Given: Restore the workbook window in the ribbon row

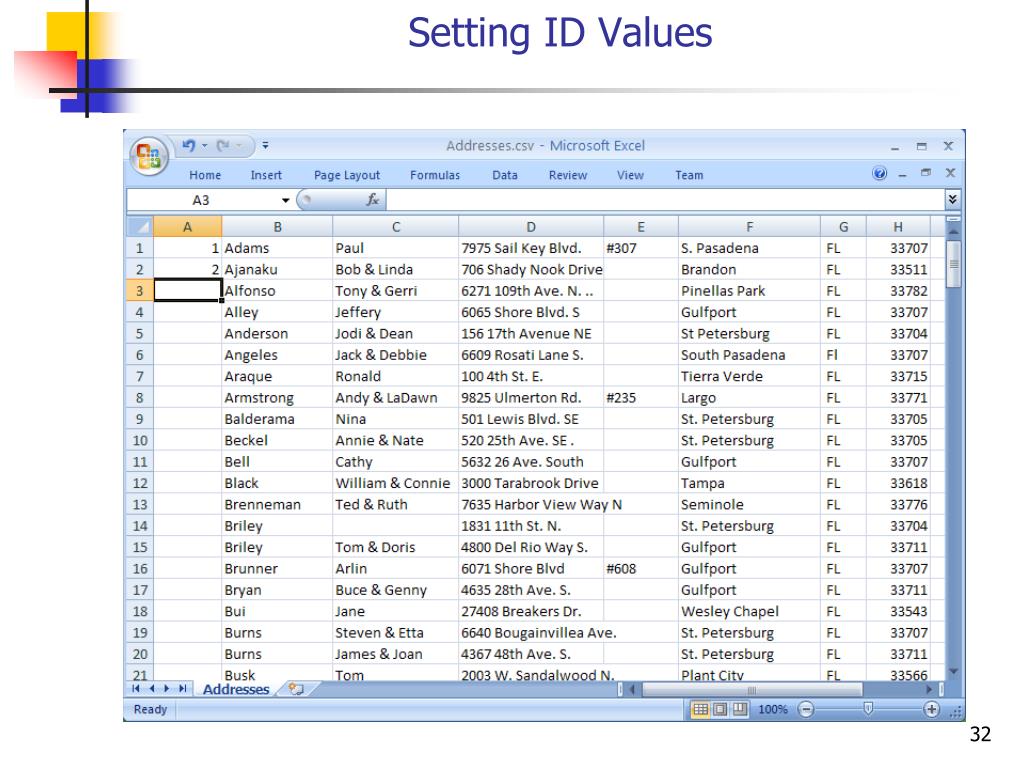Looking at the screenshot, I should point(925,173).
